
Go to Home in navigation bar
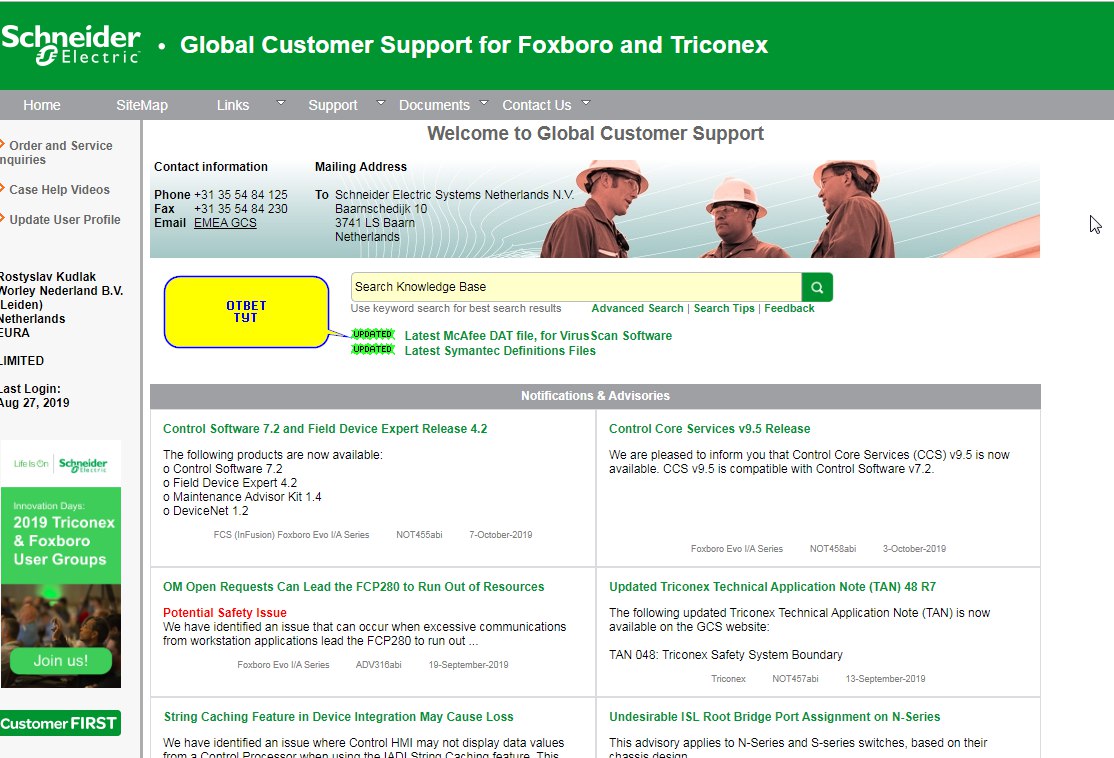click(x=42, y=105)
